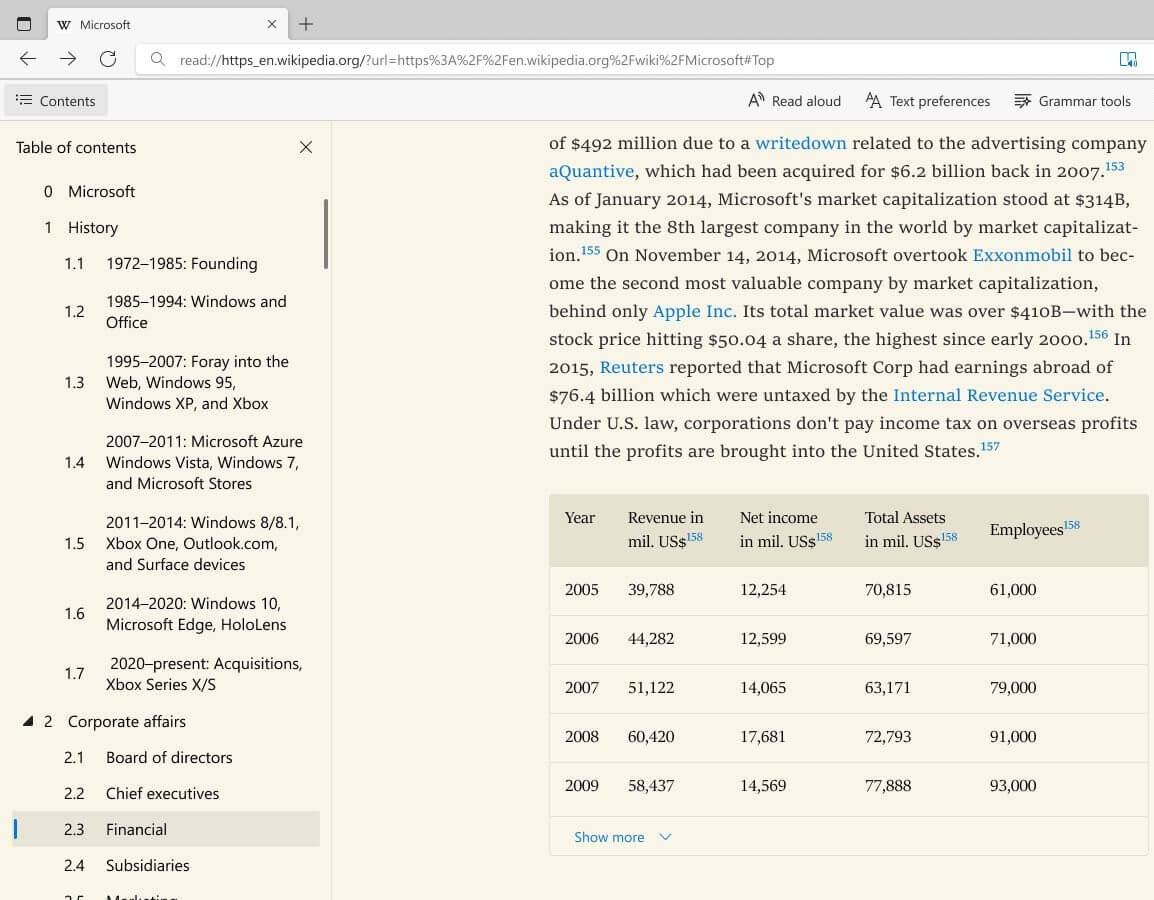Viewport: 1154px width, 900px height.
Task: Open citation 157 reference
Action: coord(990,446)
